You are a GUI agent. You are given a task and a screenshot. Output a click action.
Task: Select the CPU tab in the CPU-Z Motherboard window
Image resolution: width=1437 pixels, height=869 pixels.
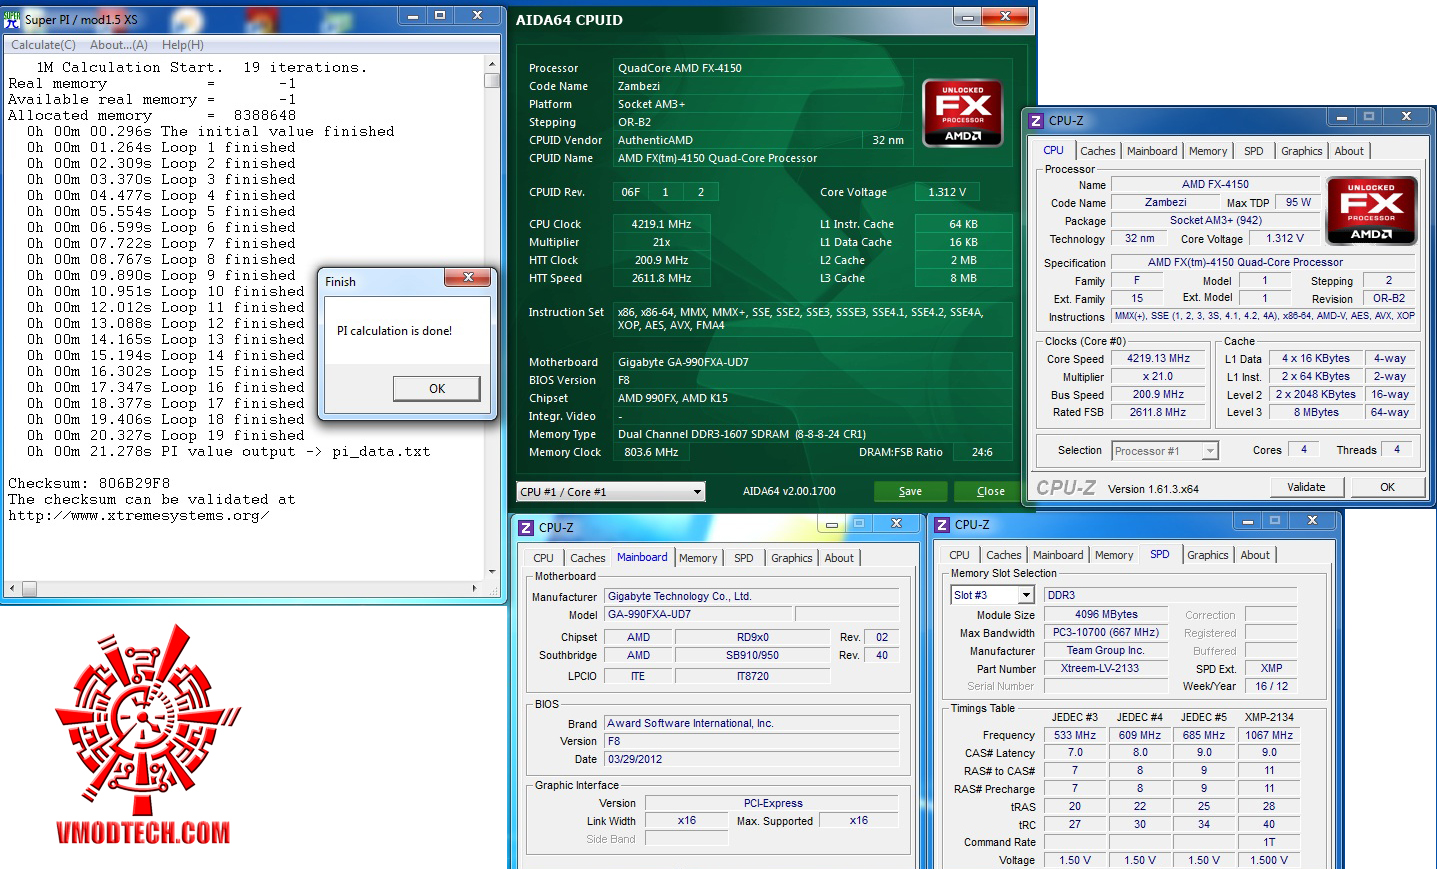(543, 558)
